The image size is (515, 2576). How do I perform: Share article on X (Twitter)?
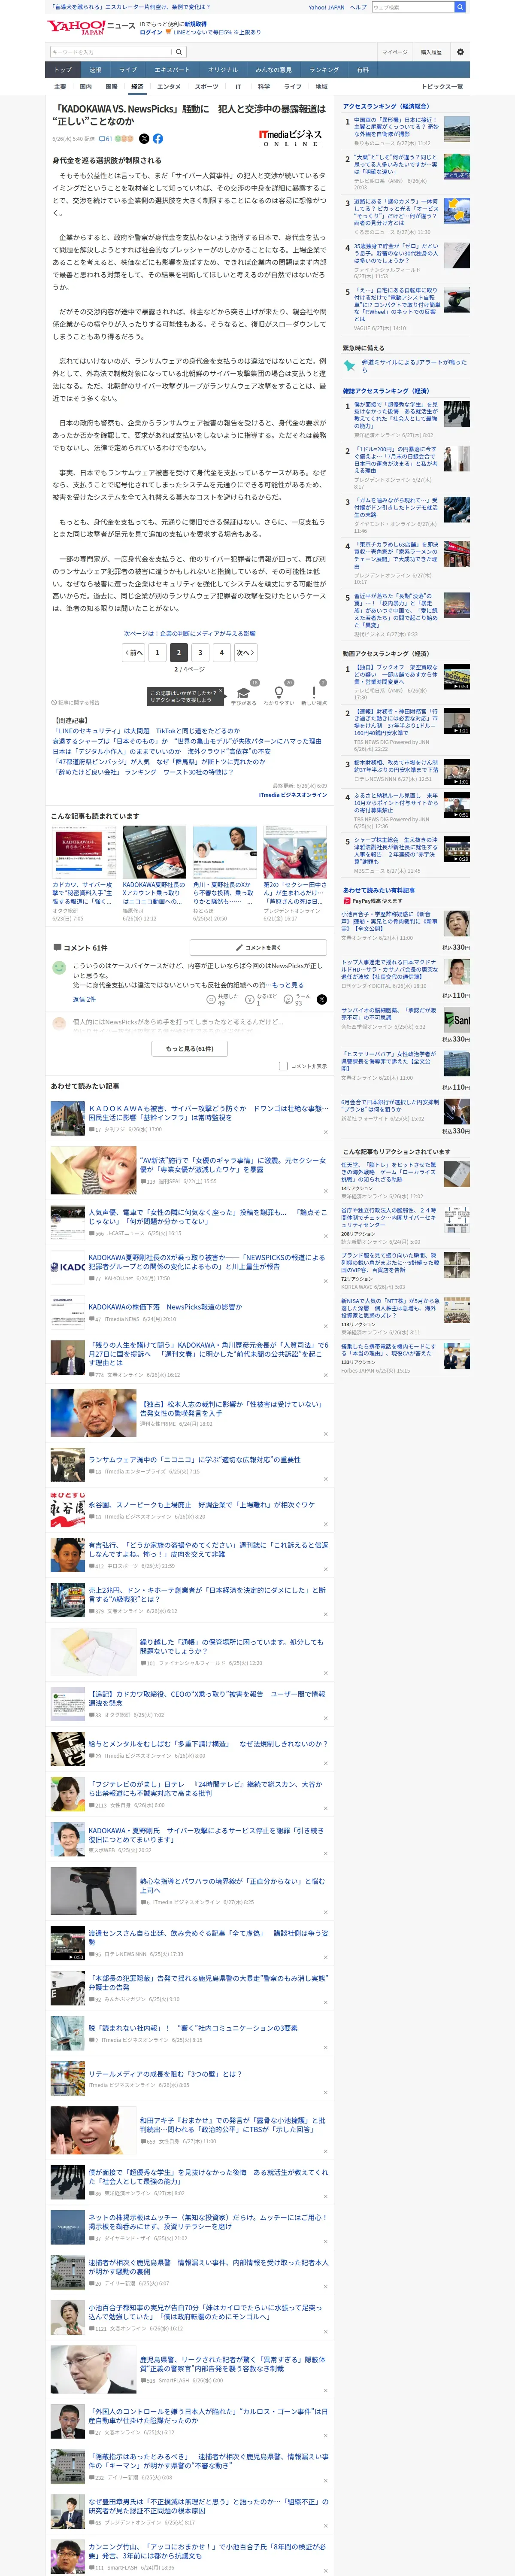144,139
